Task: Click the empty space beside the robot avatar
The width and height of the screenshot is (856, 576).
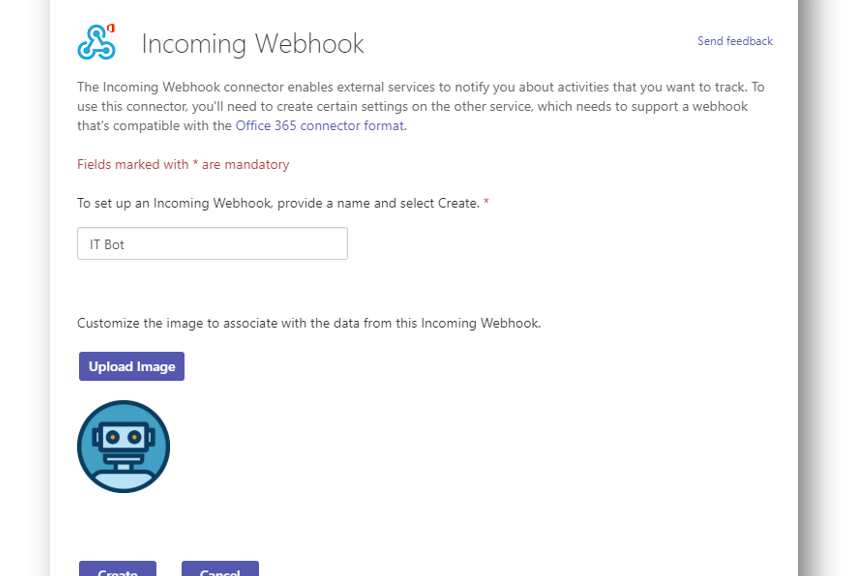Action: pos(437,447)
